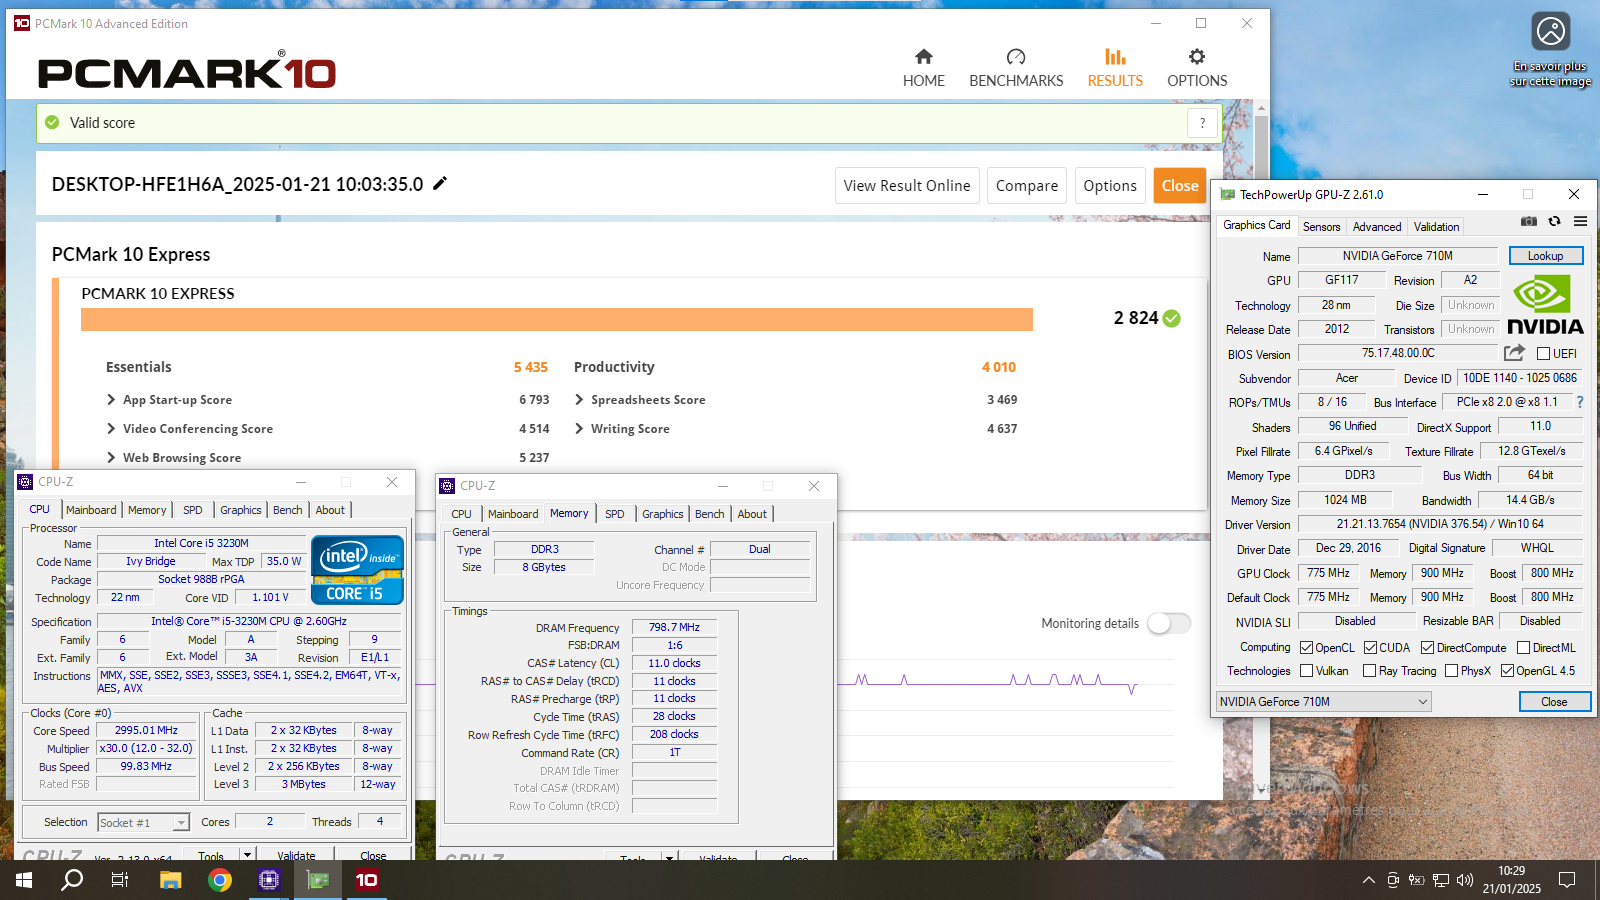Image resolution: width=1600 pixels, height=900 pixels.
Task: Open the Valid score help question mark
Action: click(1202, 123)
